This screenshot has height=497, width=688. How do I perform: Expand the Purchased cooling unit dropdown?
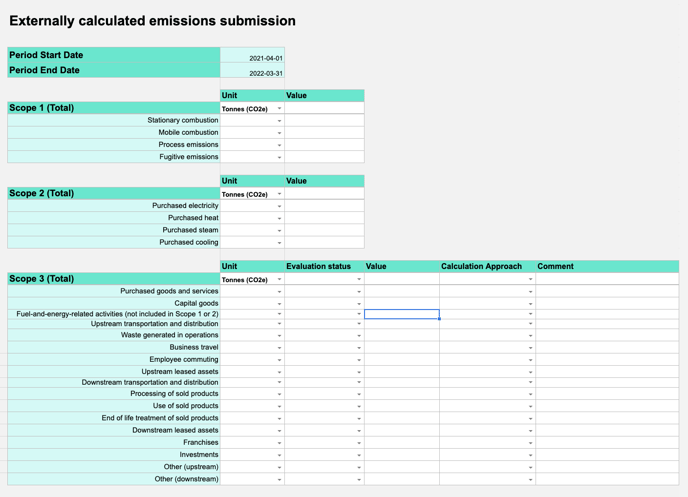tap(279, 243)
